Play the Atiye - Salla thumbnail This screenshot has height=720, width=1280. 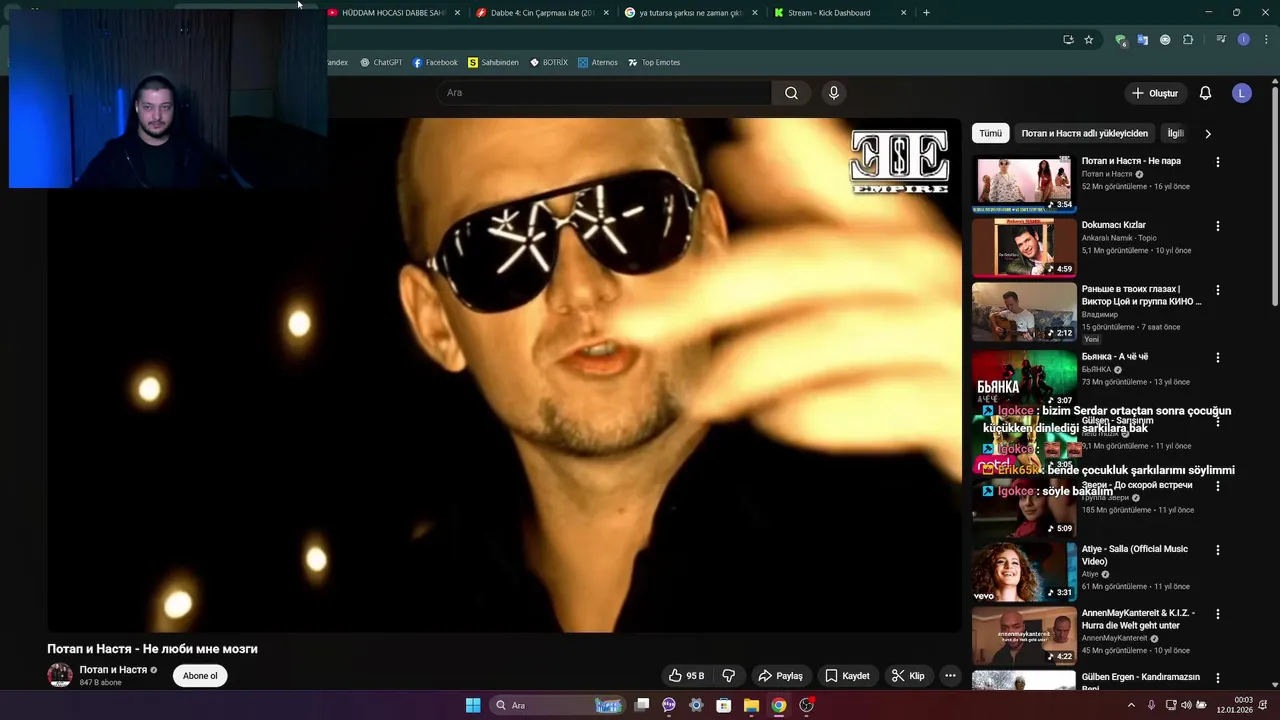(1024, 571)
